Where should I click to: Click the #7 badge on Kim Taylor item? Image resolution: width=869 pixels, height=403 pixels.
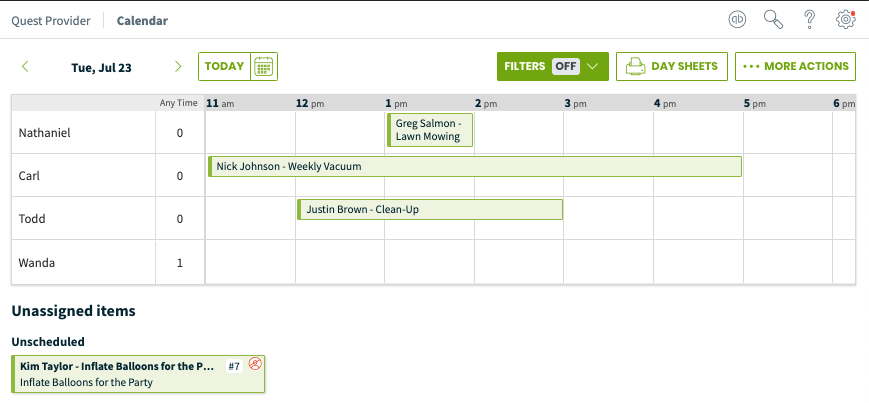coord(234,366)
